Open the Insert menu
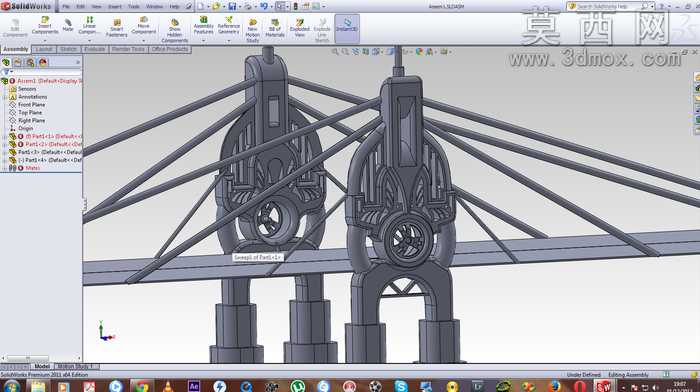This screenshot has width=700, height=392. coord(114,6)
